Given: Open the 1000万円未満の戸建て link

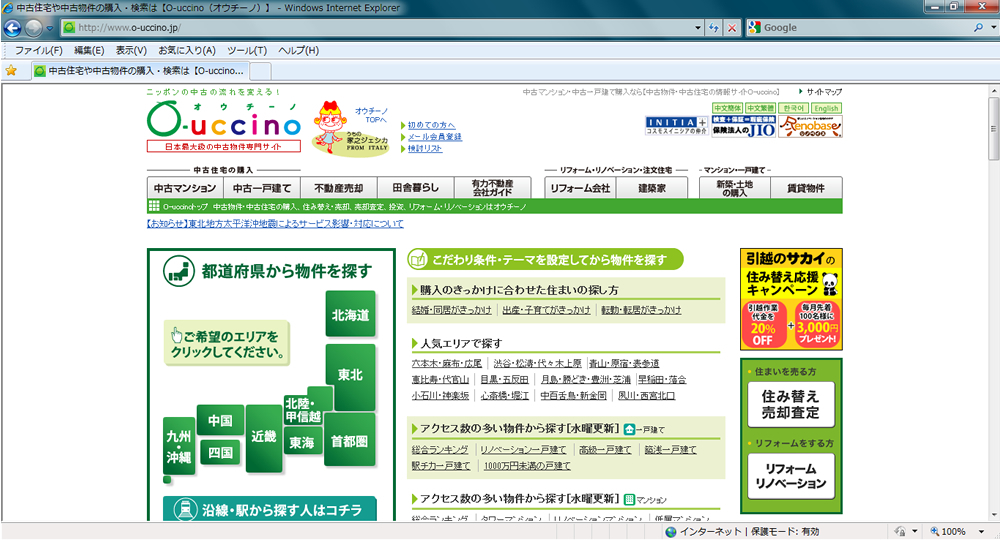Looking at the screenshot, I should pos(527,466).
